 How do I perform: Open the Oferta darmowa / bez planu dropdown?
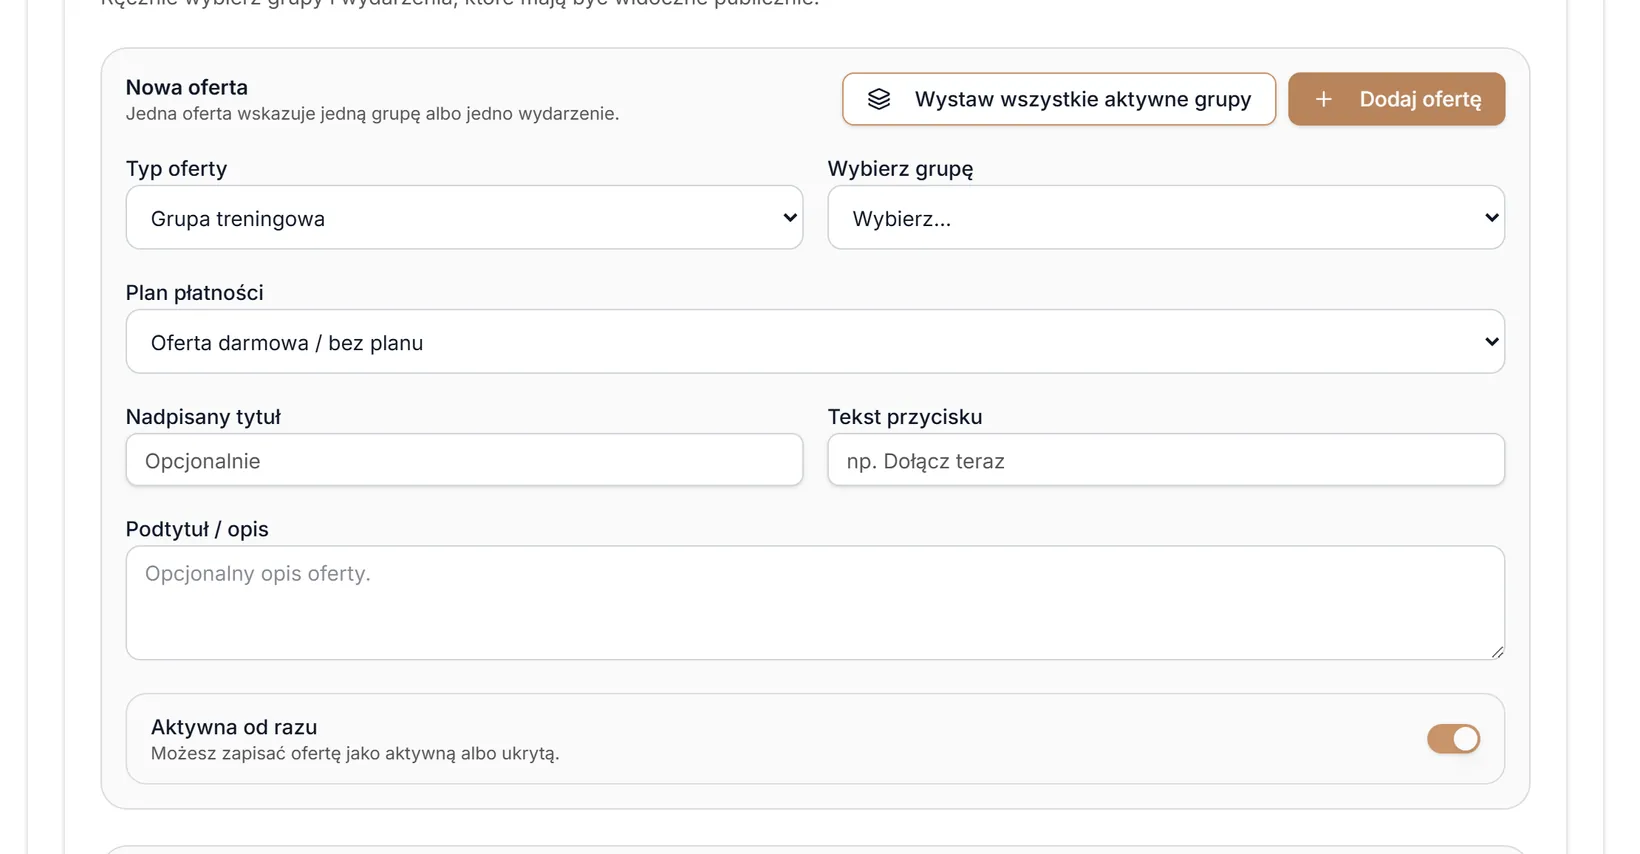click(815, 341)
